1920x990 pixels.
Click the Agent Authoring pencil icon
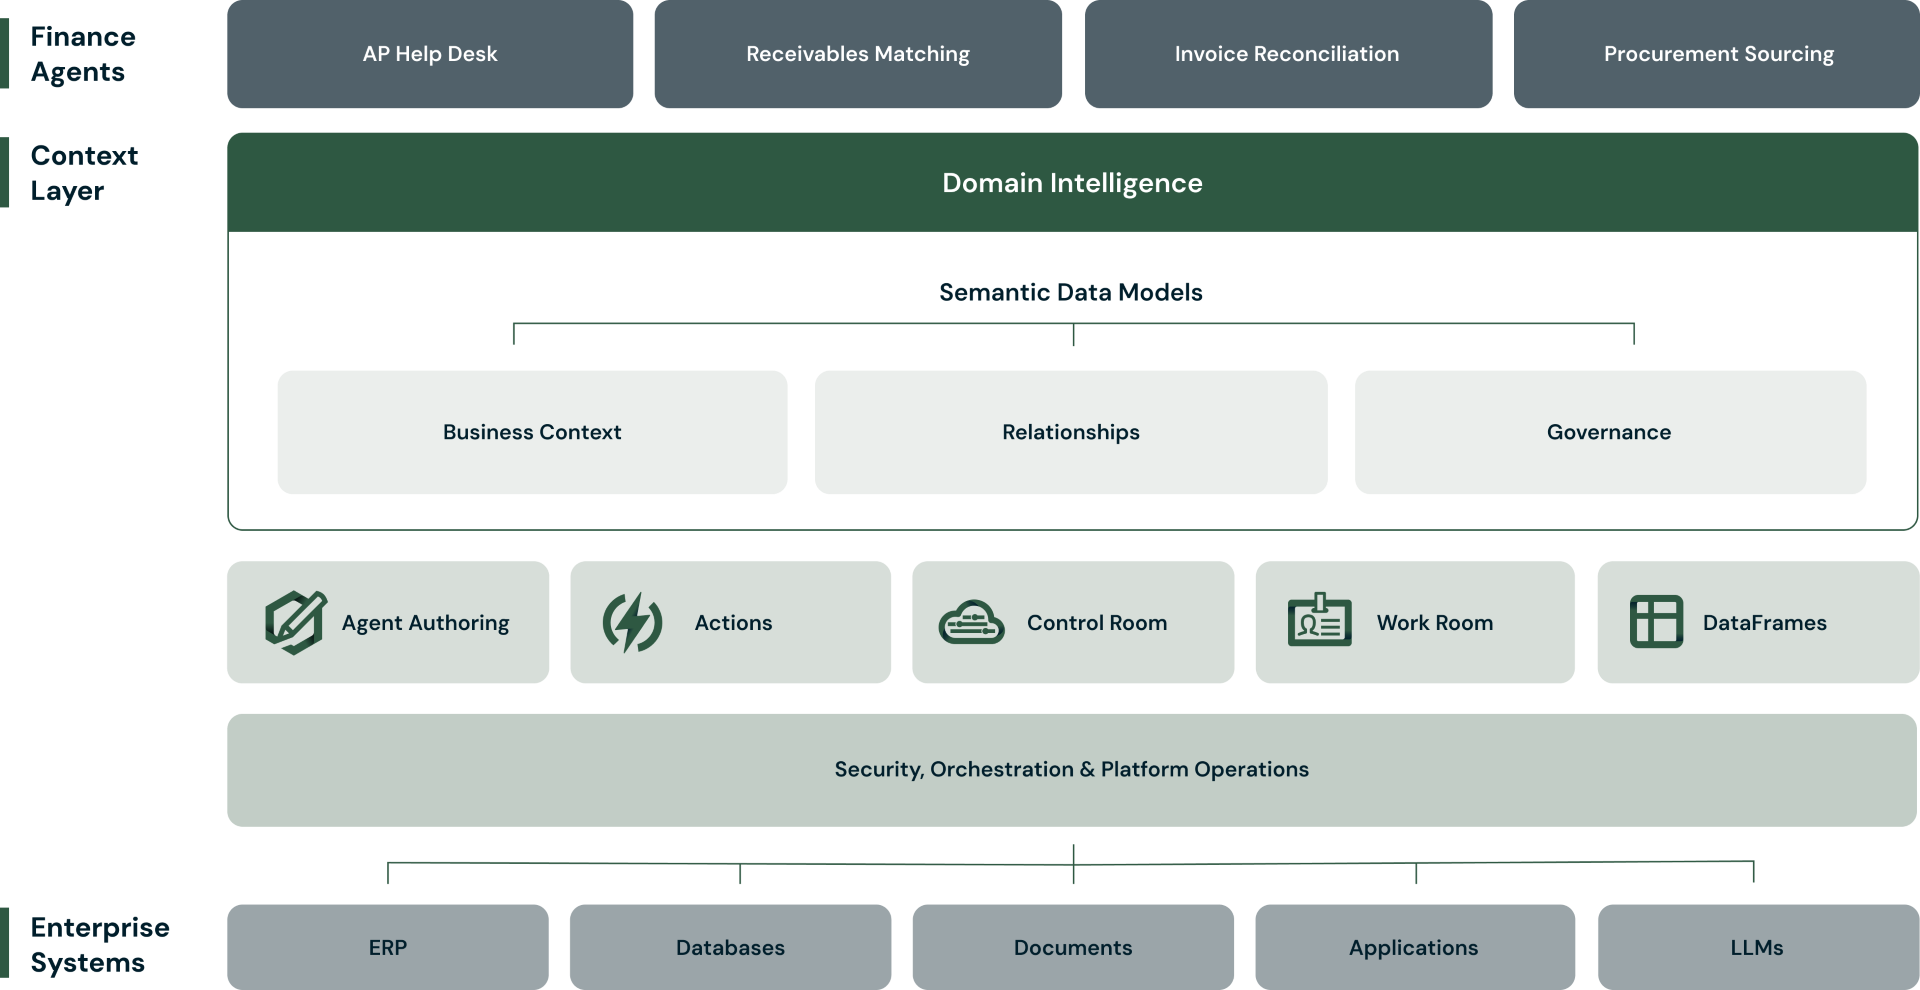(x=295, y=622)
